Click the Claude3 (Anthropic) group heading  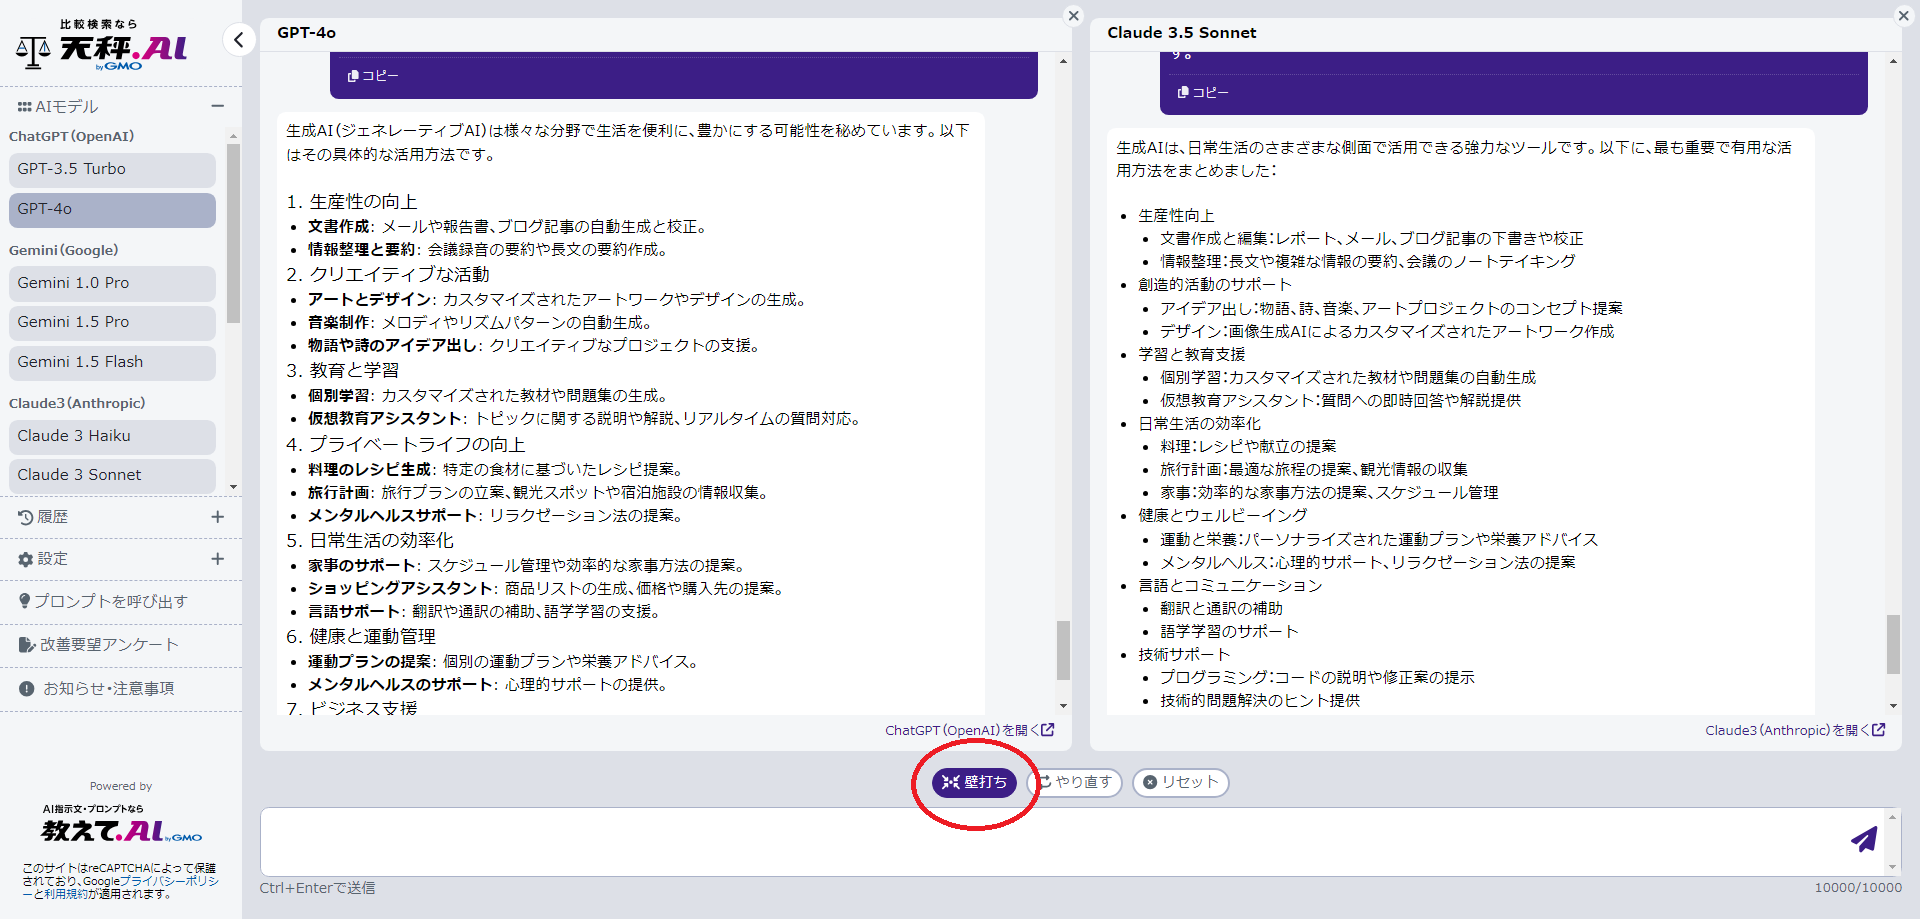point(77,403)
